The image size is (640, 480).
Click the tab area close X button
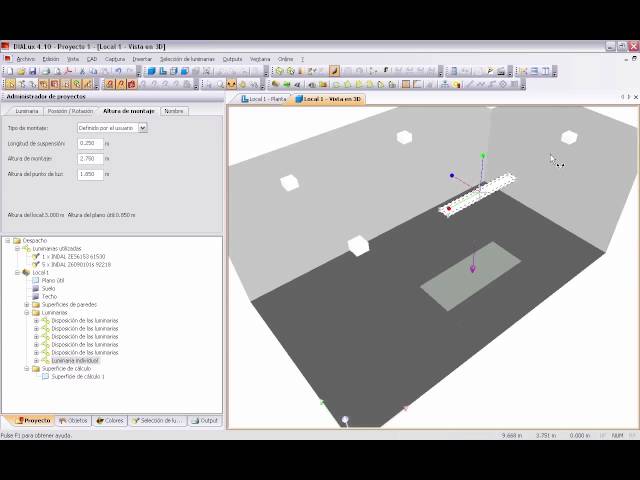[636, 97]
